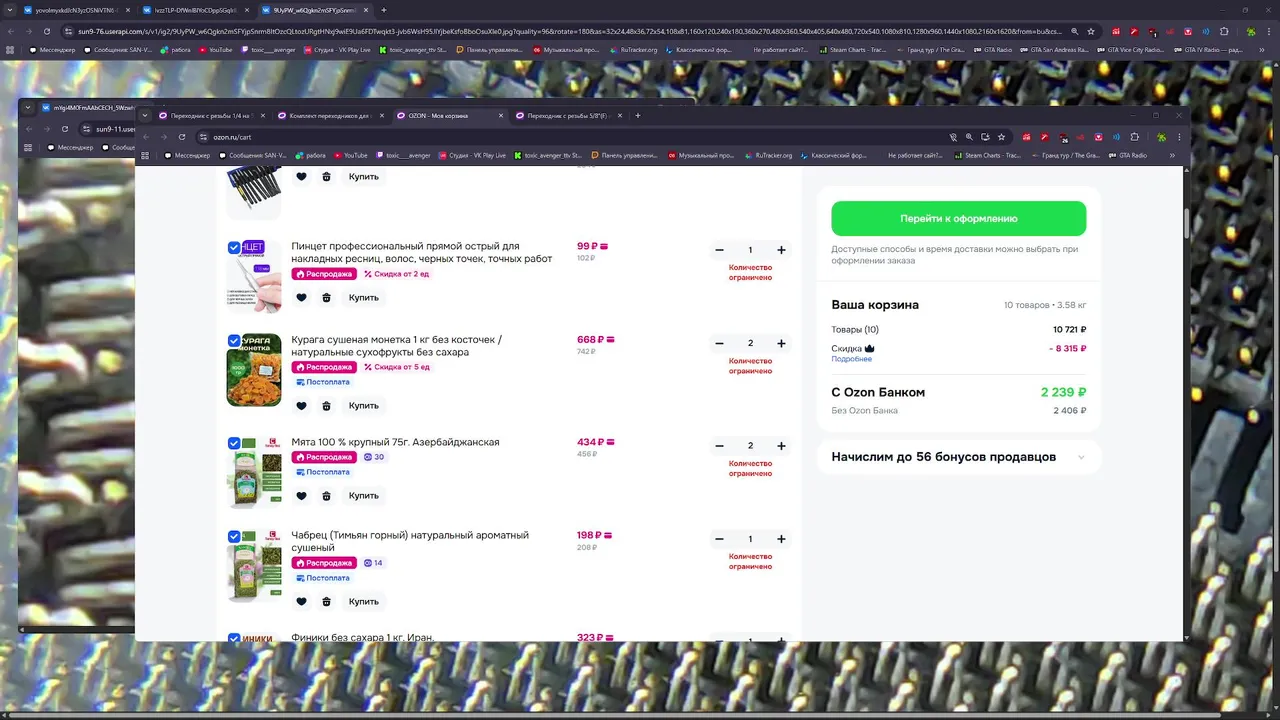
Task: Uncheck the Чабрец (Тимьян горный) checkbox
Action: click(234, 536)
